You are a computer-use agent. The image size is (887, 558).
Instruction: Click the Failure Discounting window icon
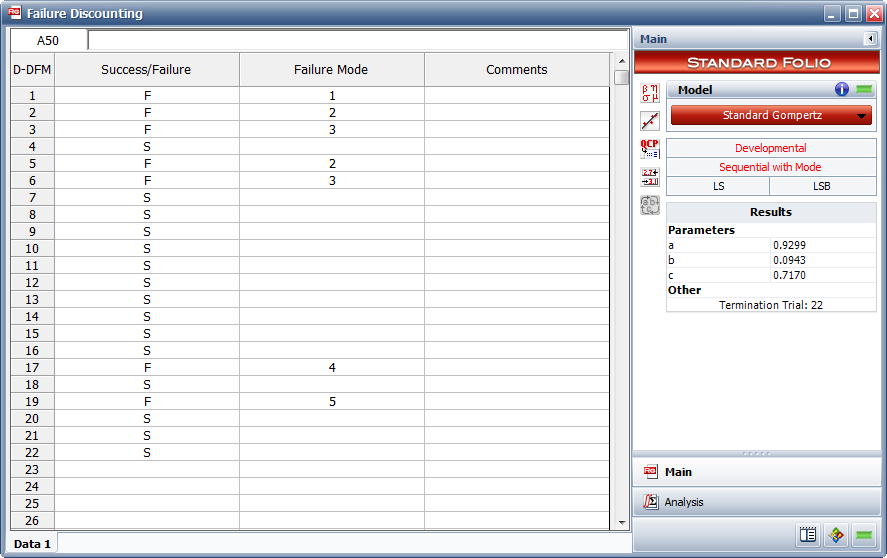pos(15,12)
